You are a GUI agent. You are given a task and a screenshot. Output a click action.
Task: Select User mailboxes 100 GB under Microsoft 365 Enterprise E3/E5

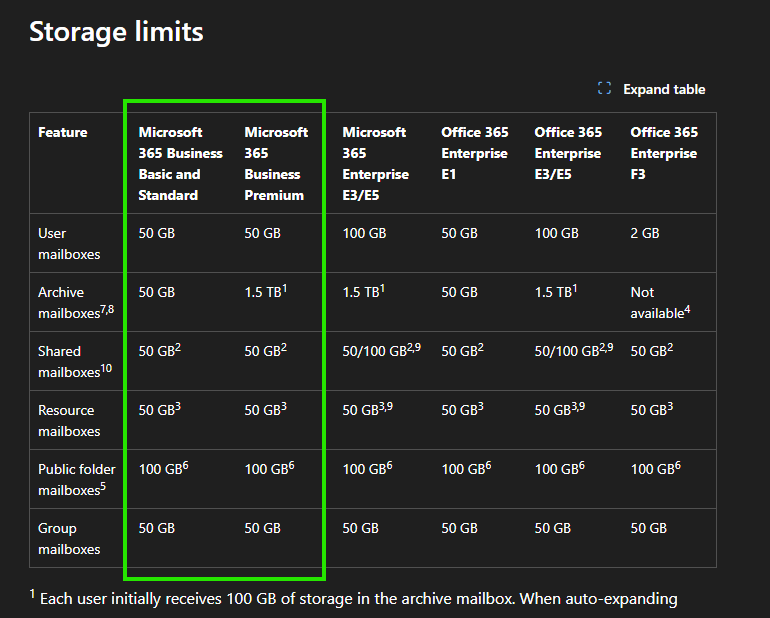tap(364, 233)
